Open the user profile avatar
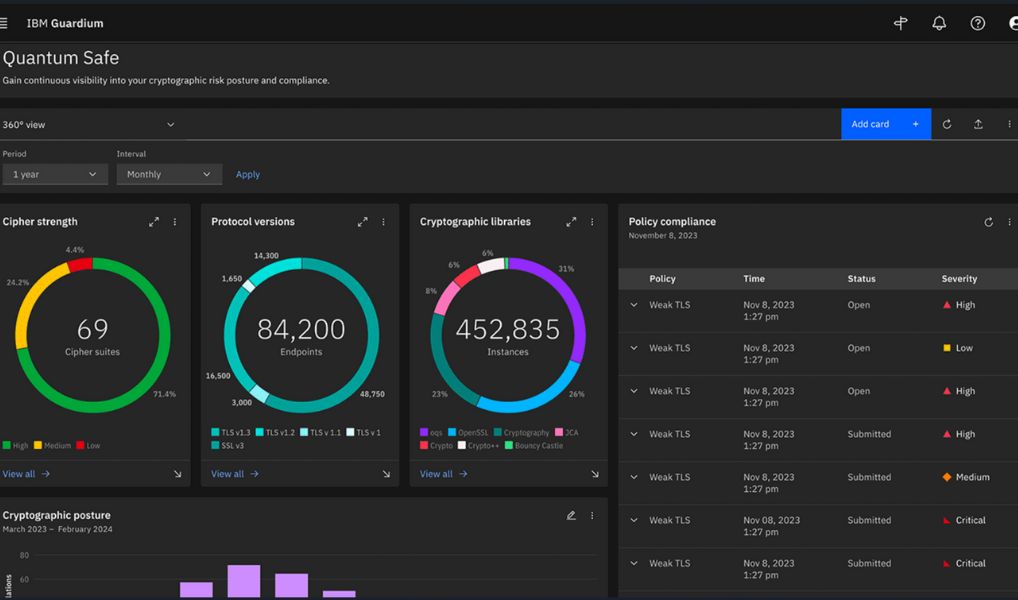 point(1013,23)
